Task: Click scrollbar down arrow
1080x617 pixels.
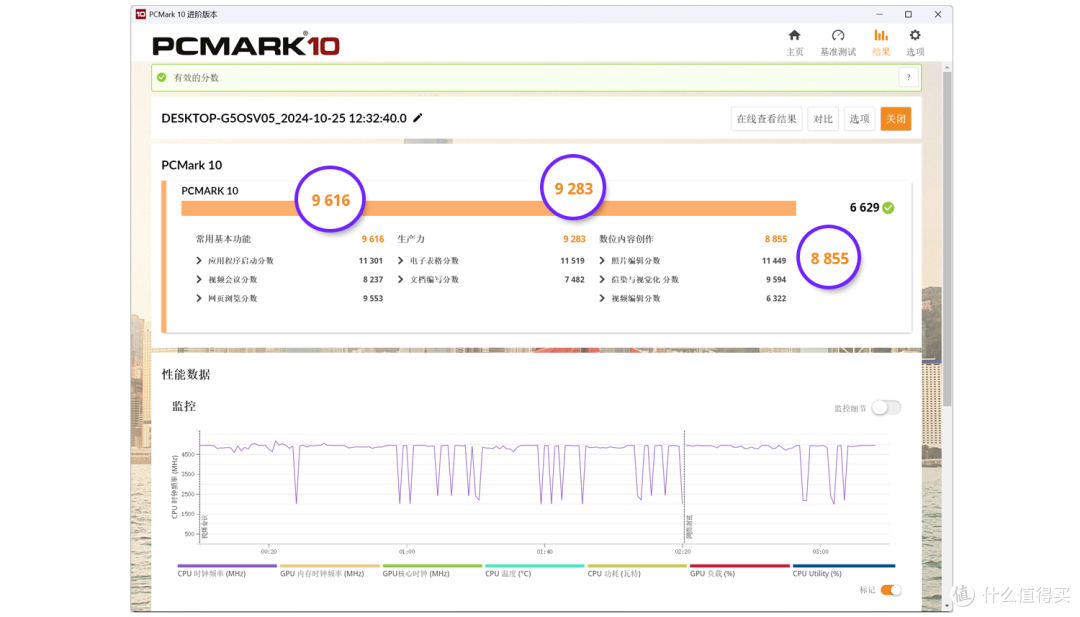Action: [947, 606]
